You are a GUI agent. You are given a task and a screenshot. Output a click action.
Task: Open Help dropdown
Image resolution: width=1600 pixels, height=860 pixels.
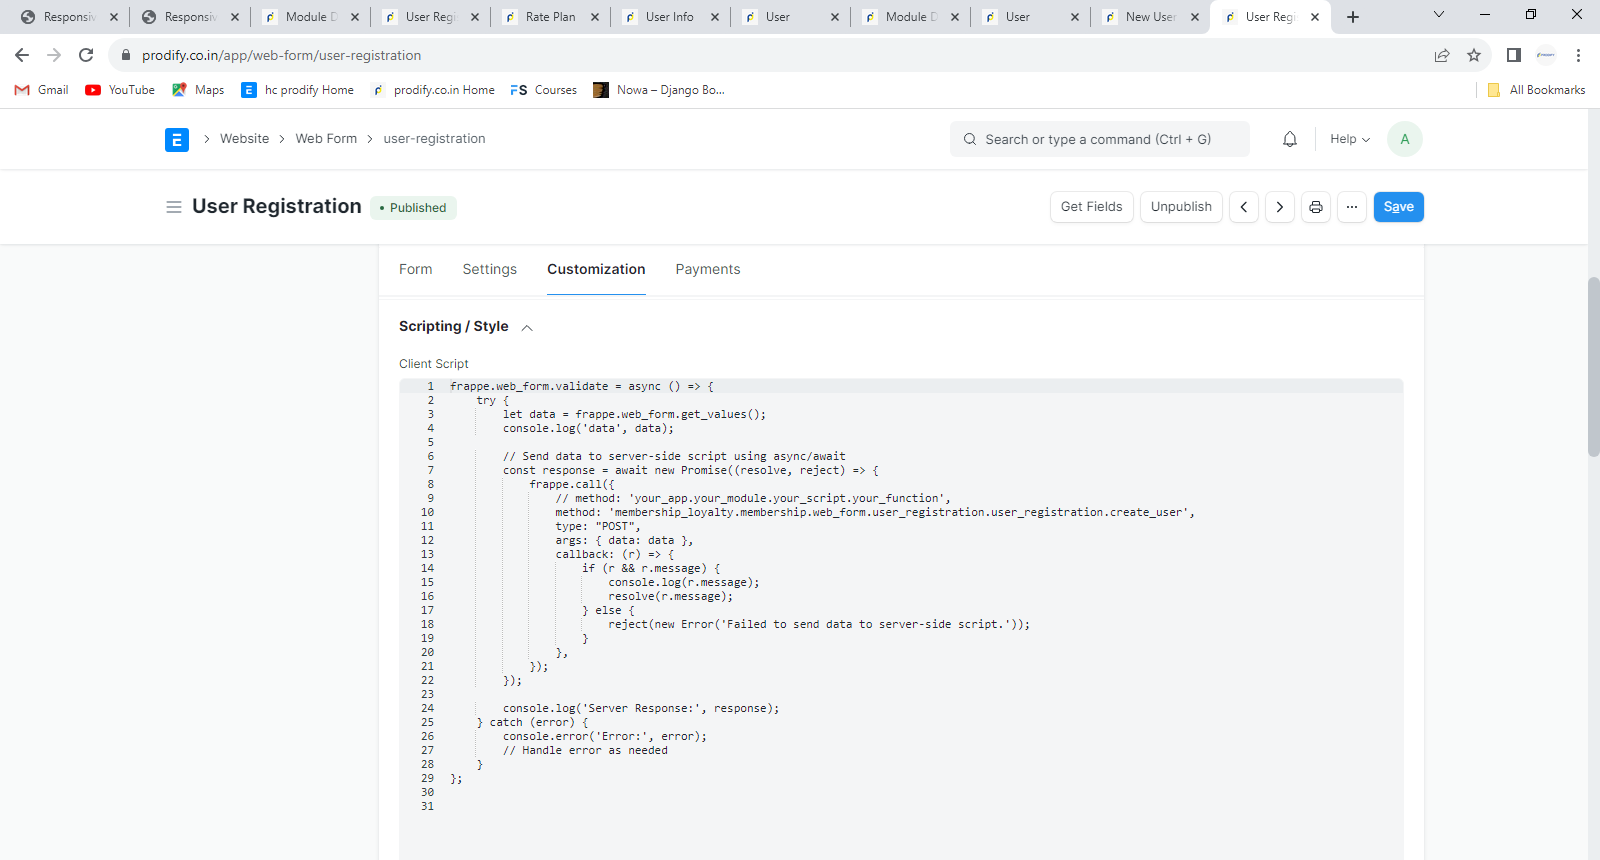coord(1350,139)
